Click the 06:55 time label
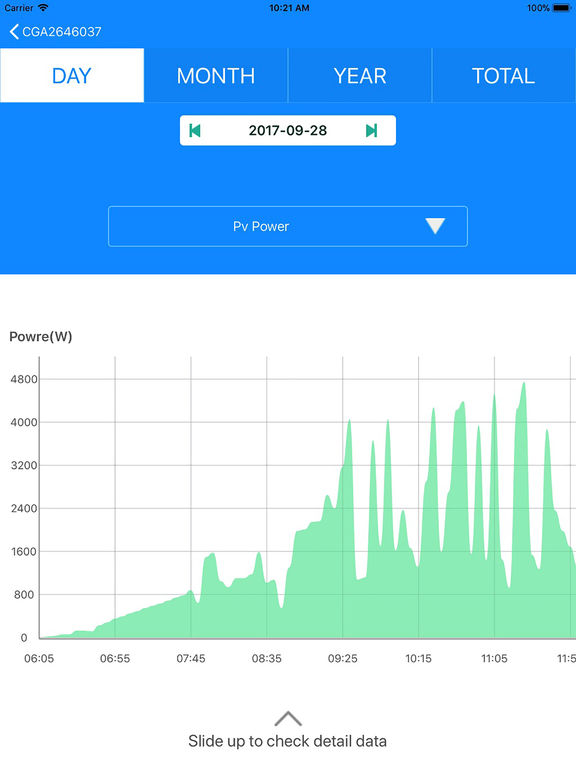576x768 pixels. click(x=115, y=659)
